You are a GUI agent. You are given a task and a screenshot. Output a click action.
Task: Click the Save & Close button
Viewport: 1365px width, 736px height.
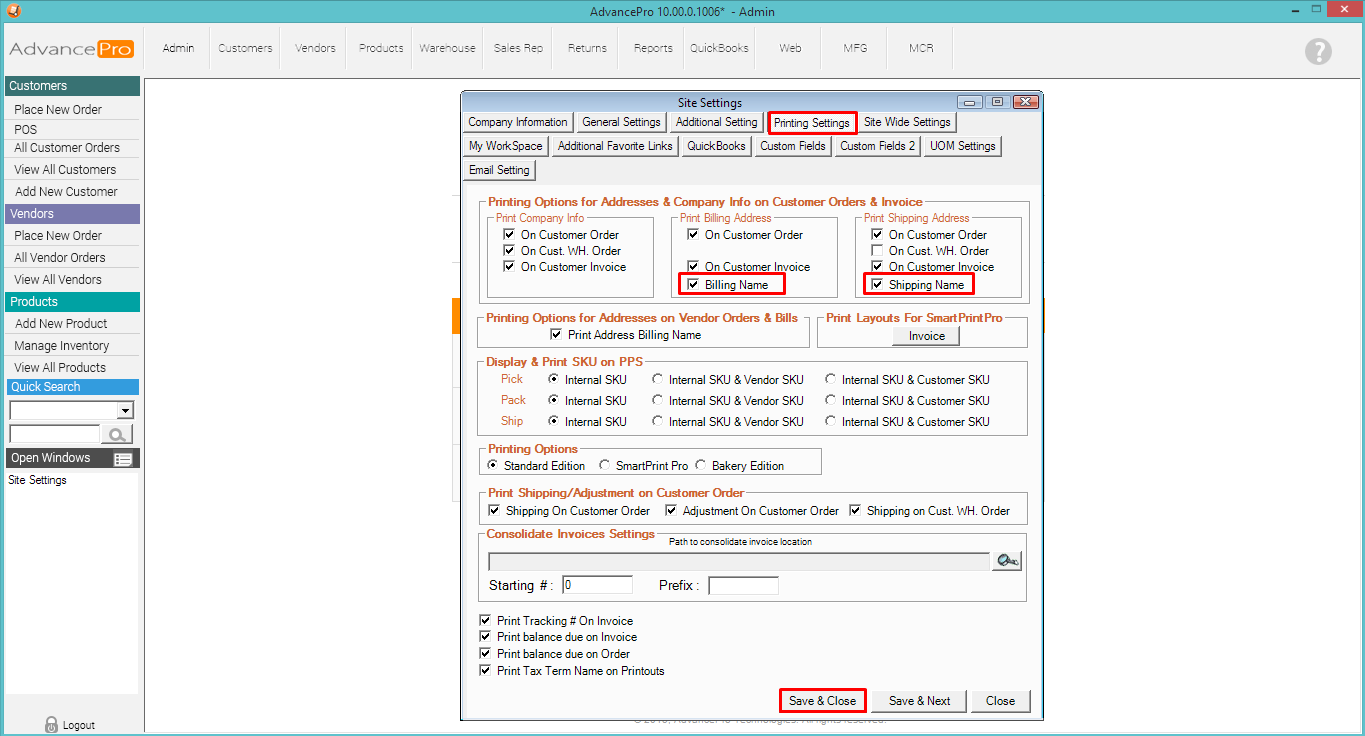tap(822, 701)
